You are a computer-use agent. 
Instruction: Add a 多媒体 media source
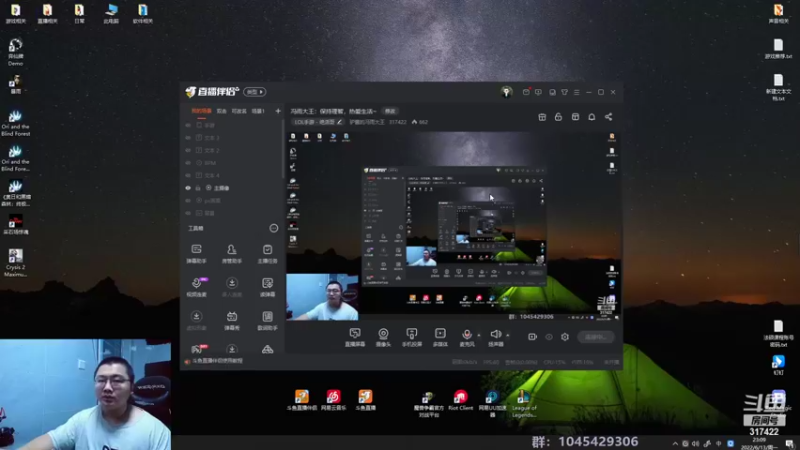(440, 337)
